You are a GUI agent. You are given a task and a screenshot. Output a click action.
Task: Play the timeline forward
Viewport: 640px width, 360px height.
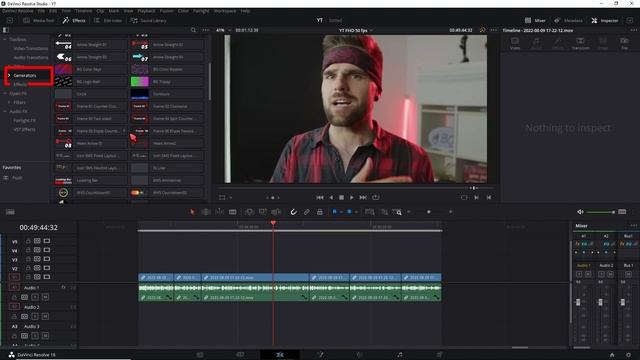352,198
